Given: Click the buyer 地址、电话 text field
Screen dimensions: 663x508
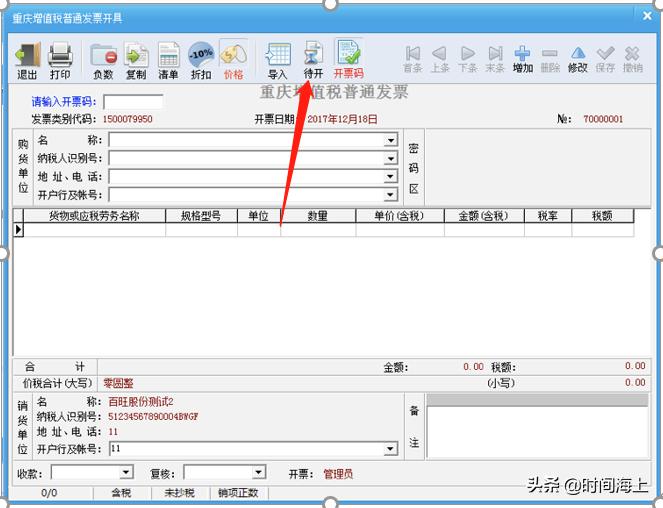Looking at the screenshot, I should 247,176.
